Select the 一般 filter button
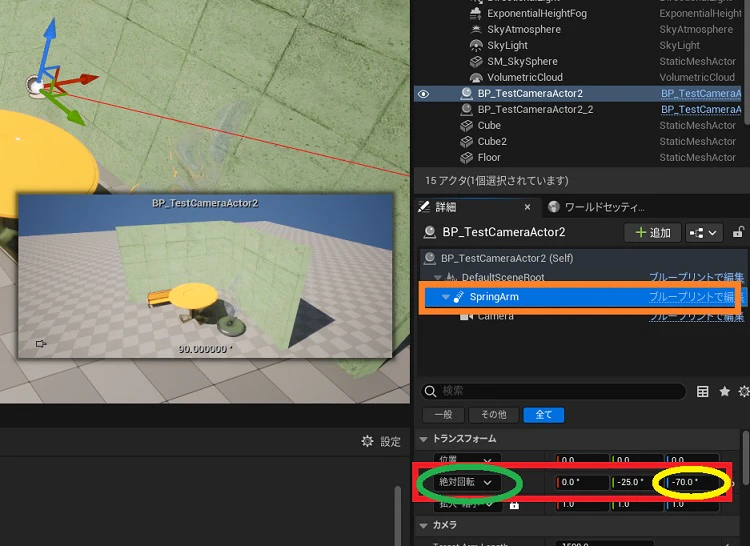The image size is (750, 546). click(x=443, y=415)
